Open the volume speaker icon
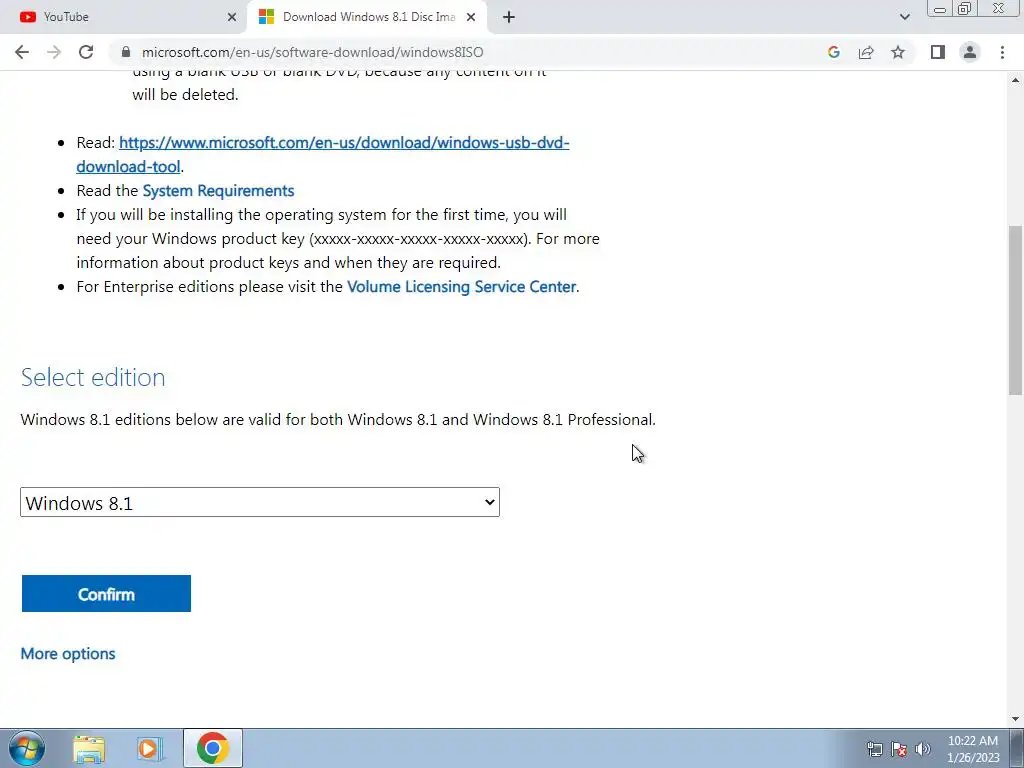Image resolution: width=1024 pixels, height=768 pixels. (923, 749)
